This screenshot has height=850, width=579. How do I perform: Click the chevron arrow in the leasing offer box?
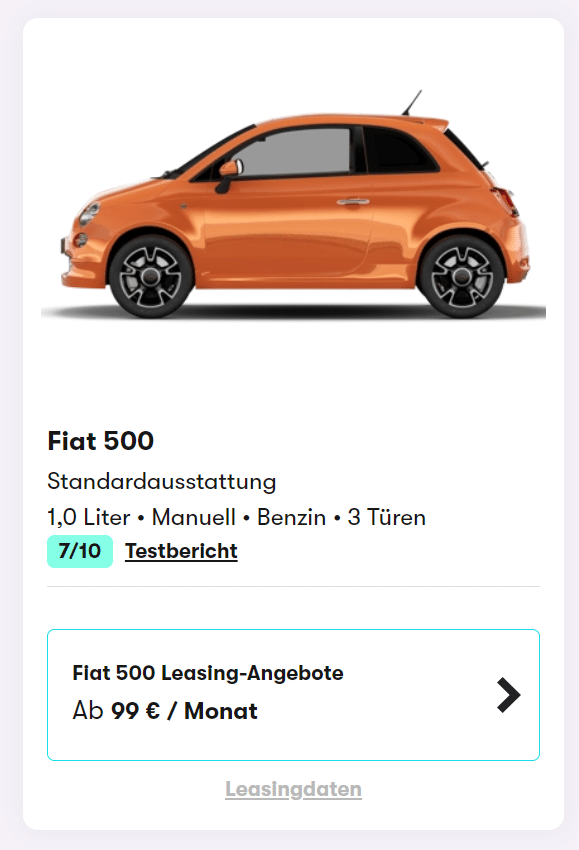tap(509, 694)
